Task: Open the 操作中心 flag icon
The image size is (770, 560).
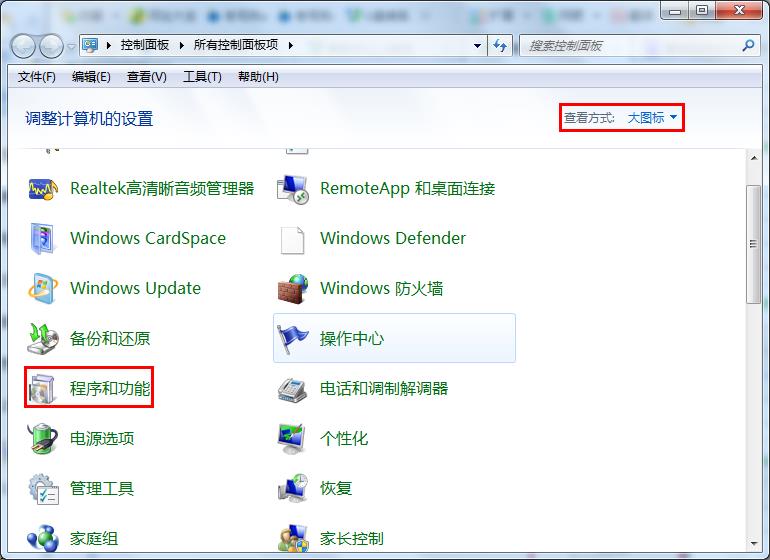Action: [293, 339]
